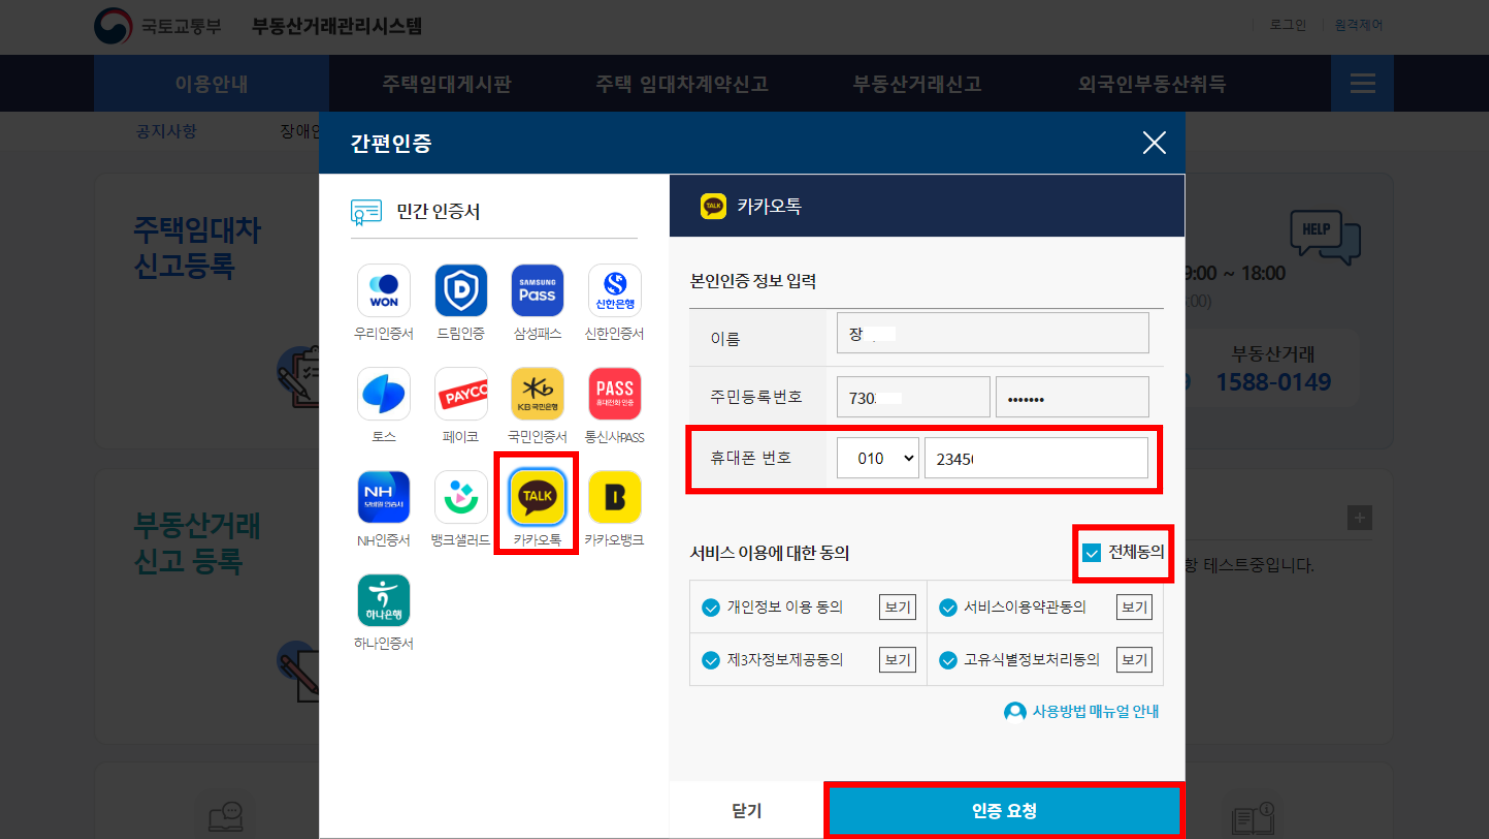Open the 010 phone prefix dropdown
The height and width of the screenshot is (839, 1489).
coord(878,458)
